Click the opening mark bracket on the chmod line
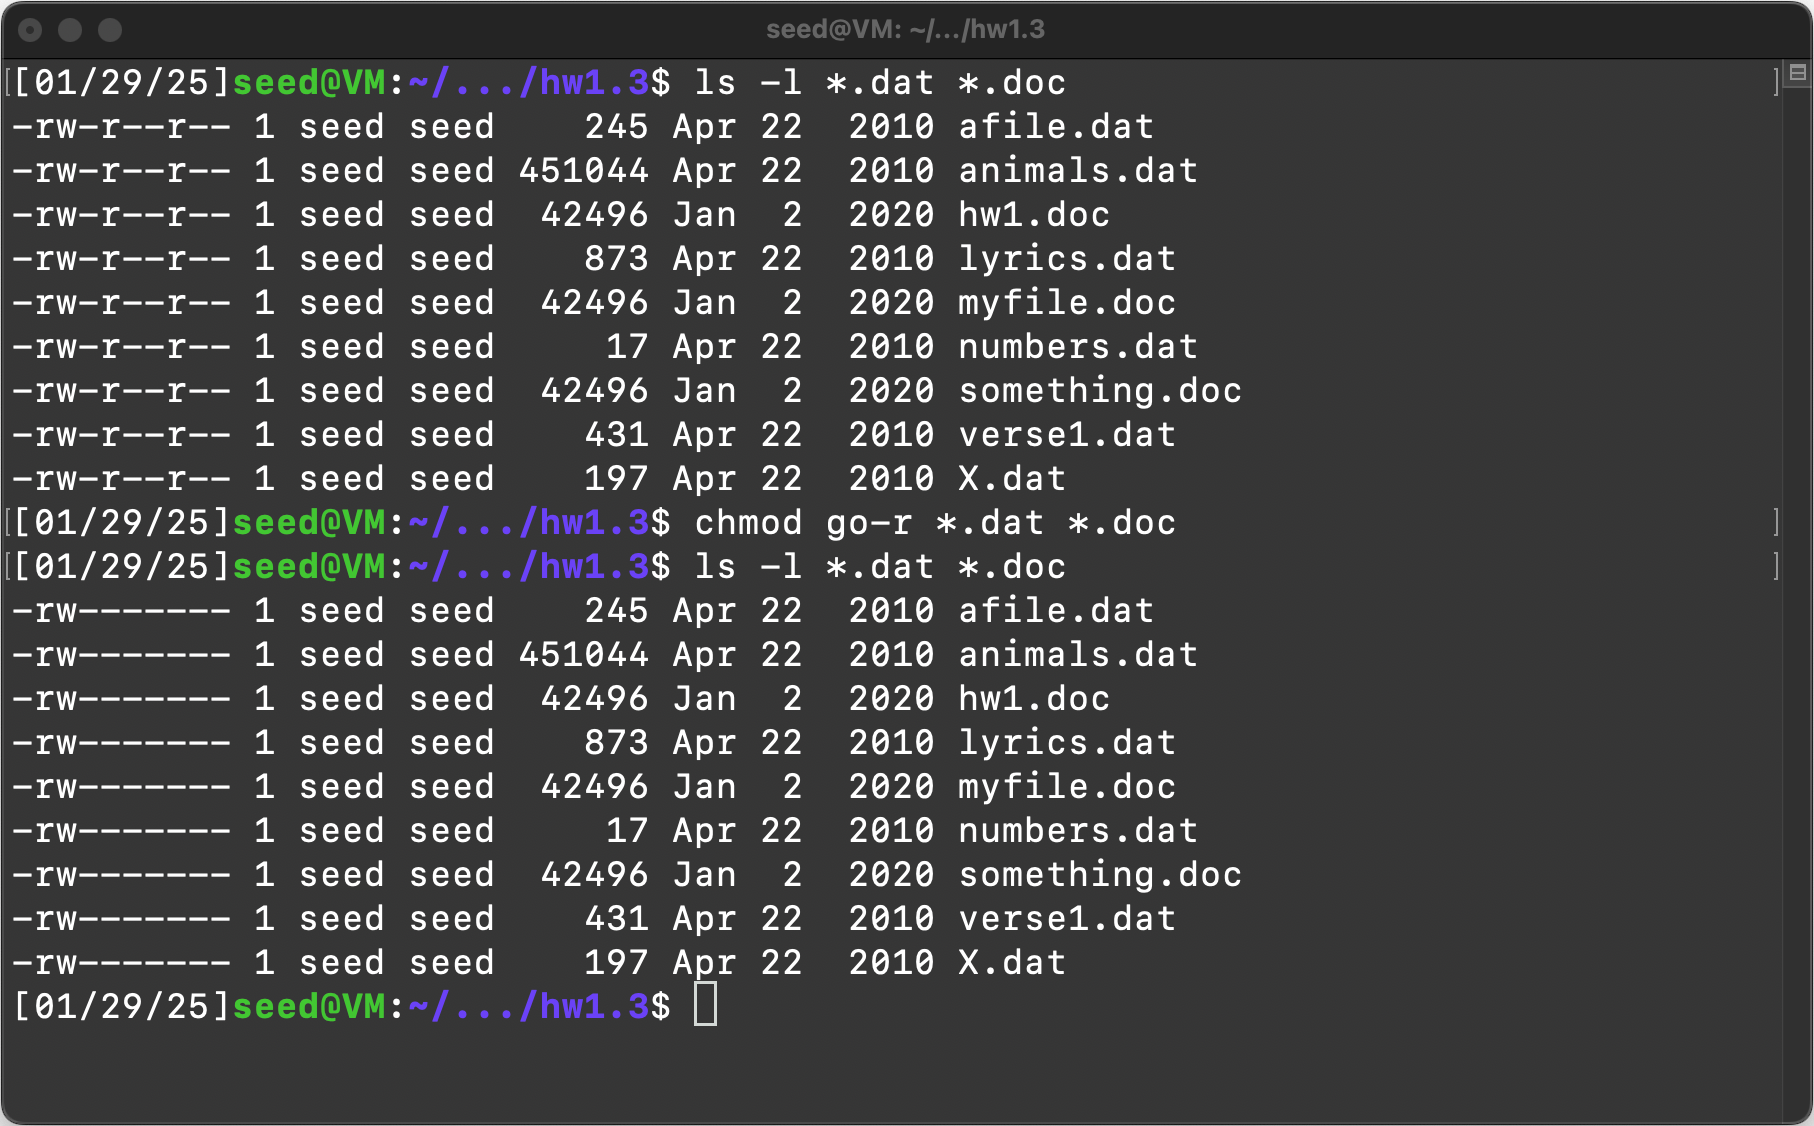This screenshot has height=1126, width=1814. tap(9, 522)
